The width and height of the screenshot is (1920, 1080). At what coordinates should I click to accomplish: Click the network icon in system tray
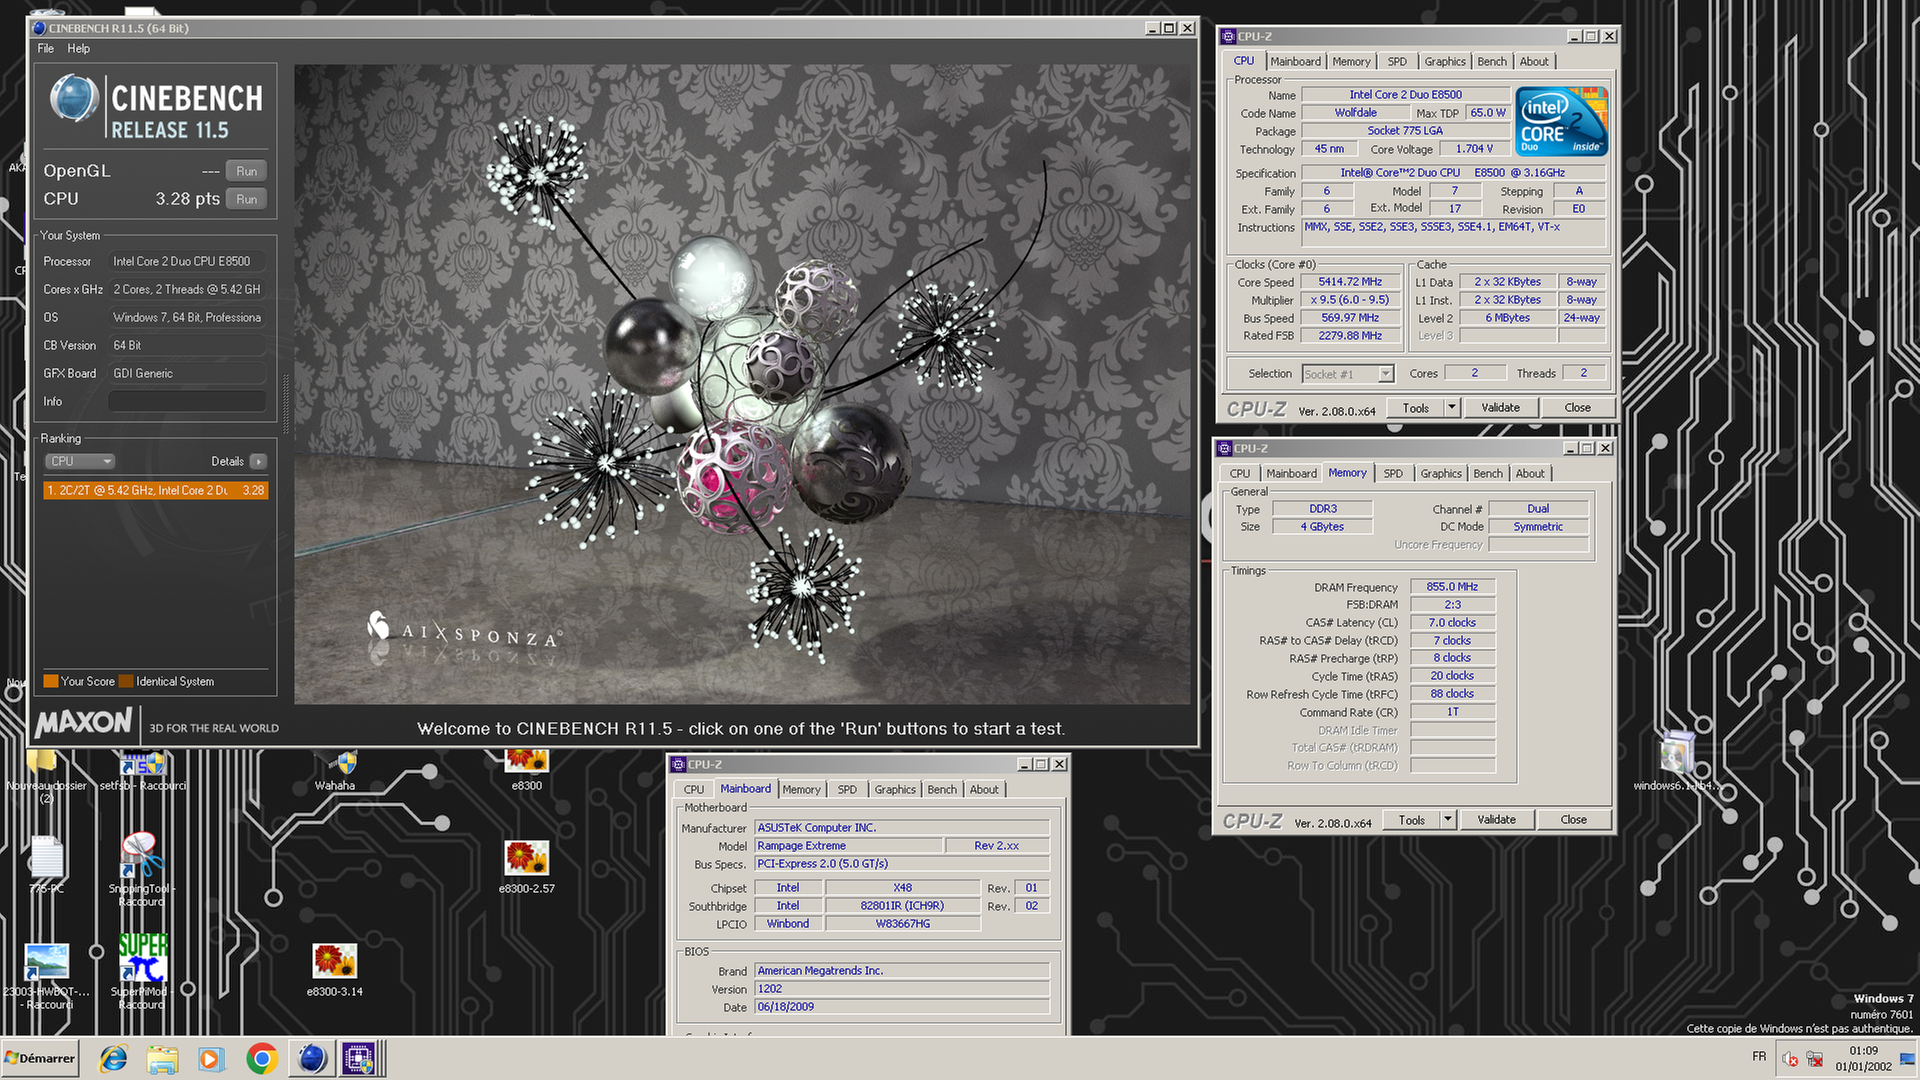[1814, 1058]
